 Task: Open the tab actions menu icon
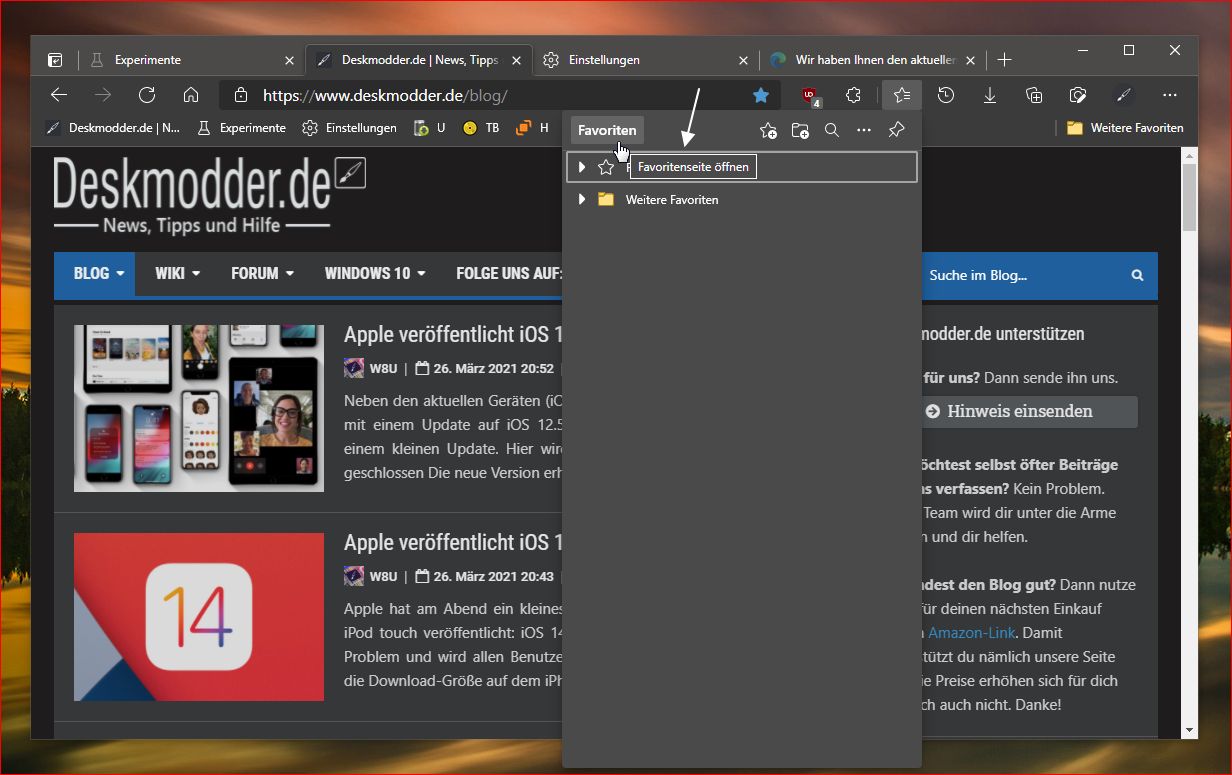(x=55, y=60)
